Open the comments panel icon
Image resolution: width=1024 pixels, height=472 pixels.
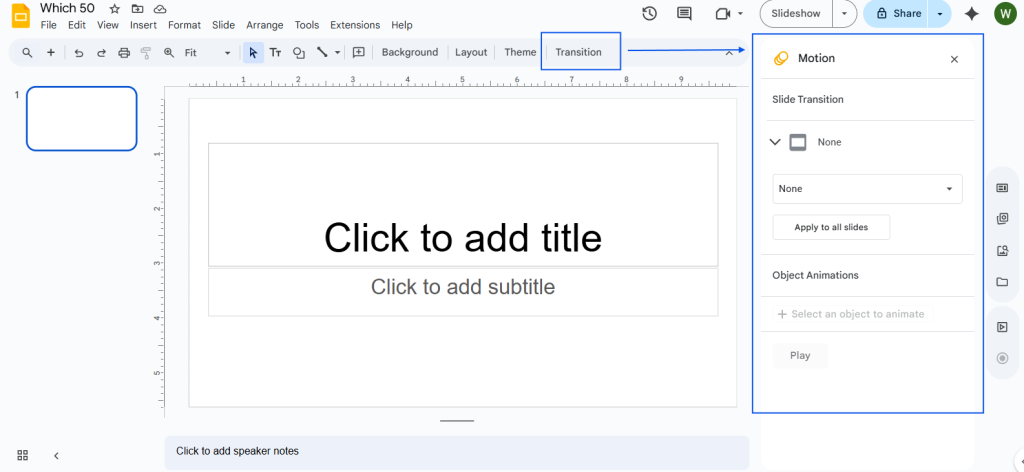tap(684, 13)
